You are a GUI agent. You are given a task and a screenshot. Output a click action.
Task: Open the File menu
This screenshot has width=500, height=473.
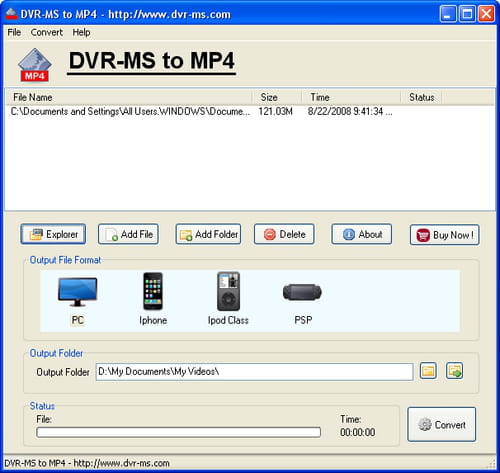click(x=14, y=32)
